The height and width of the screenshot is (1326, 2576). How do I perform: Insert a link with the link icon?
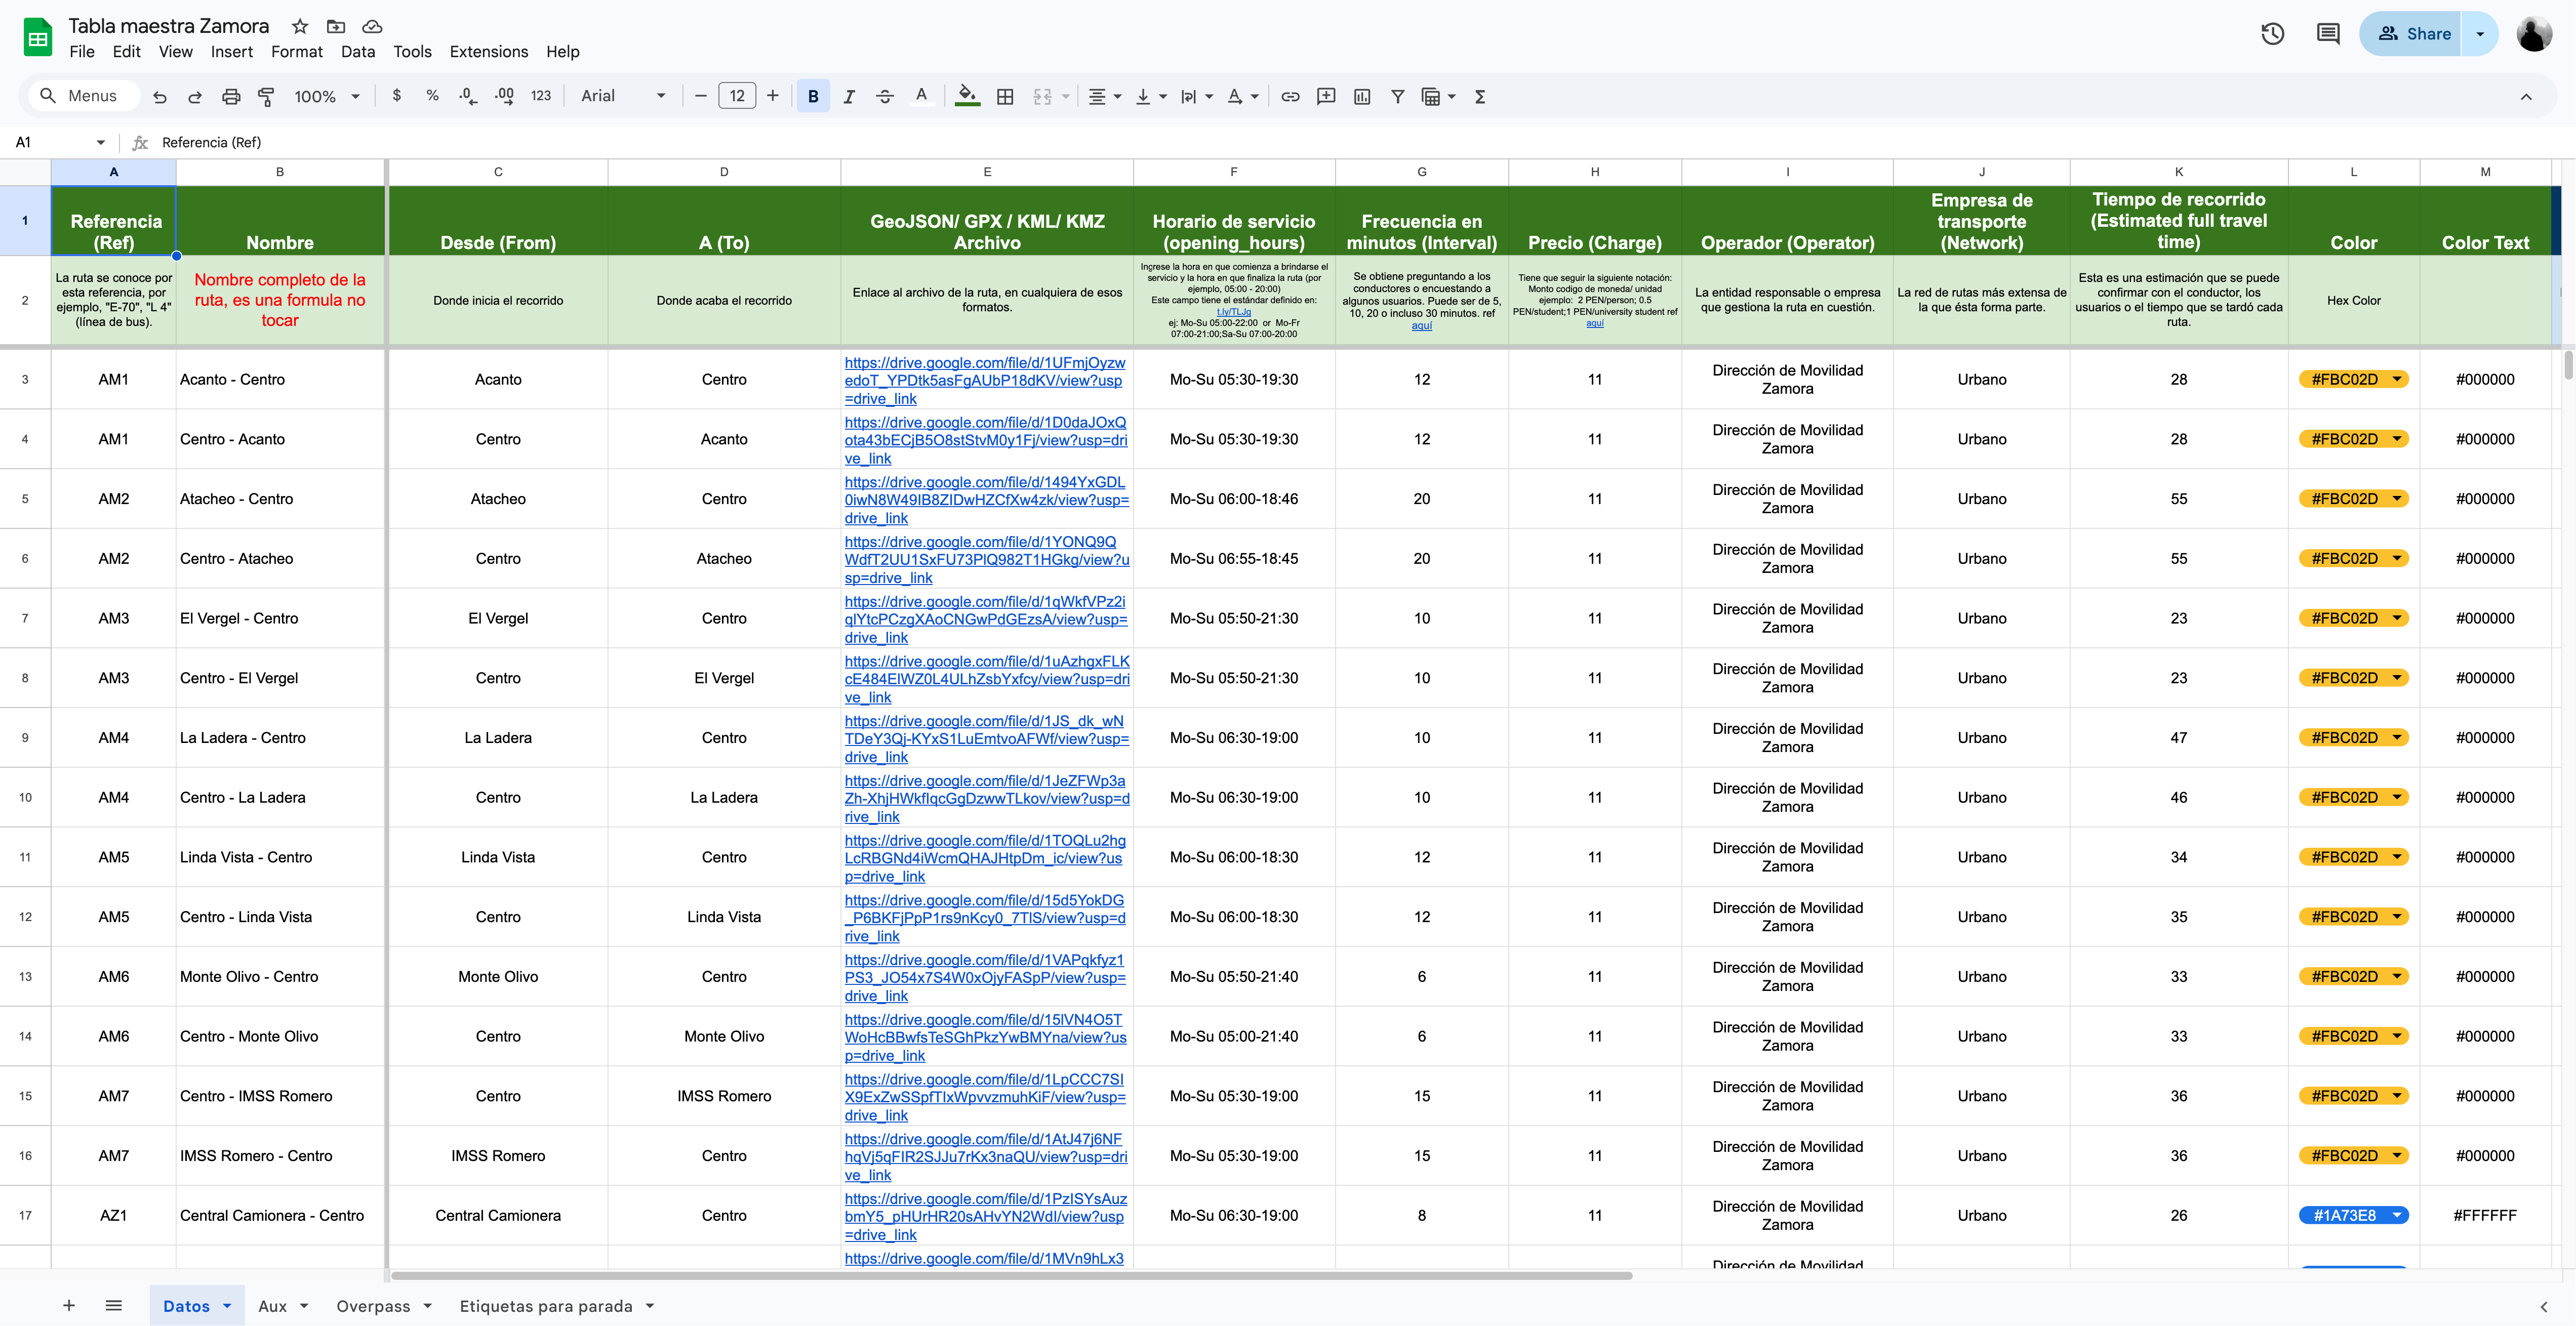coord(1290,96)
